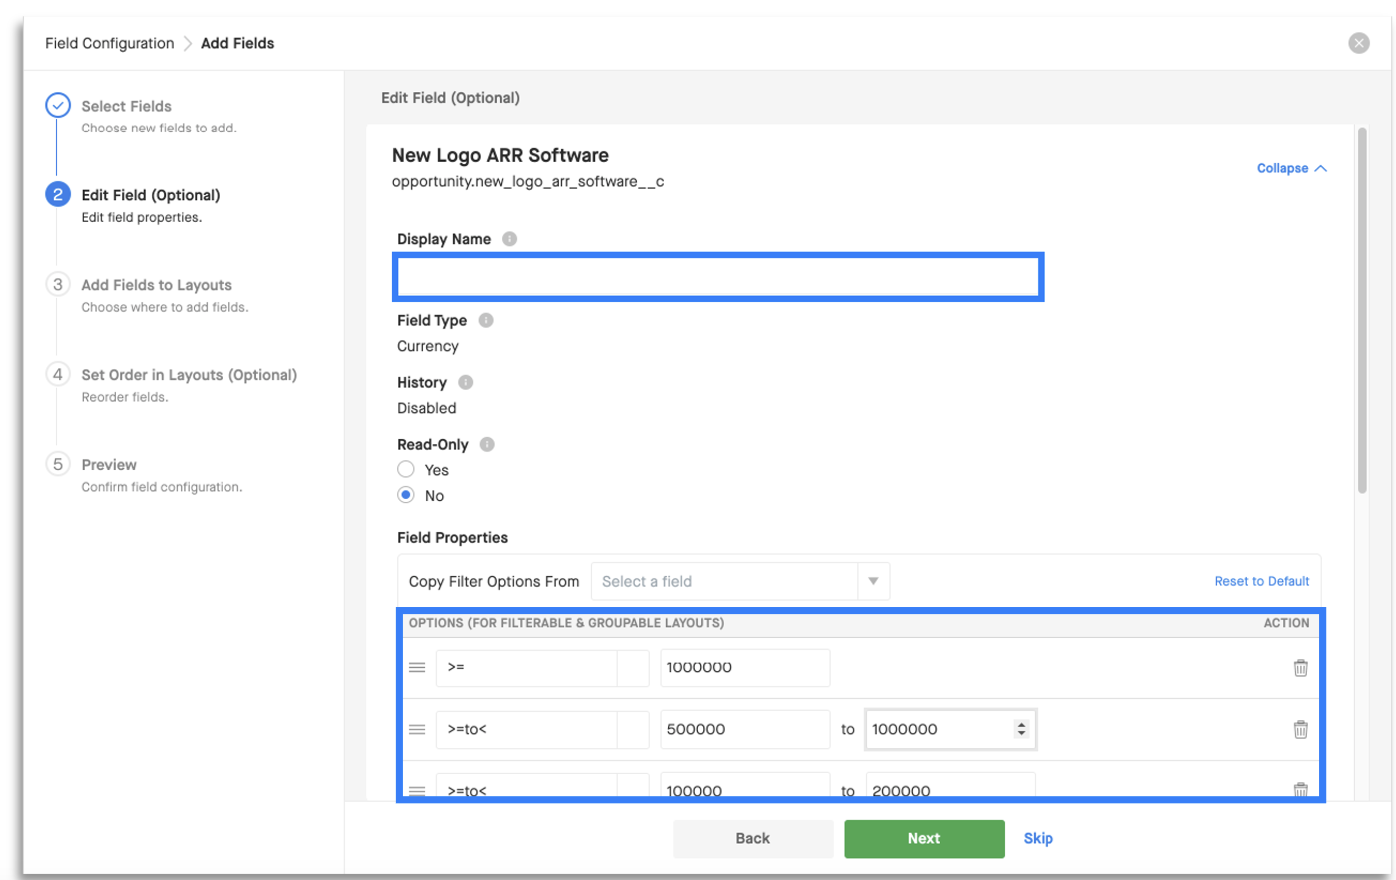Delete the >= 1000000 filter option row

click(x=1300, y=668)
